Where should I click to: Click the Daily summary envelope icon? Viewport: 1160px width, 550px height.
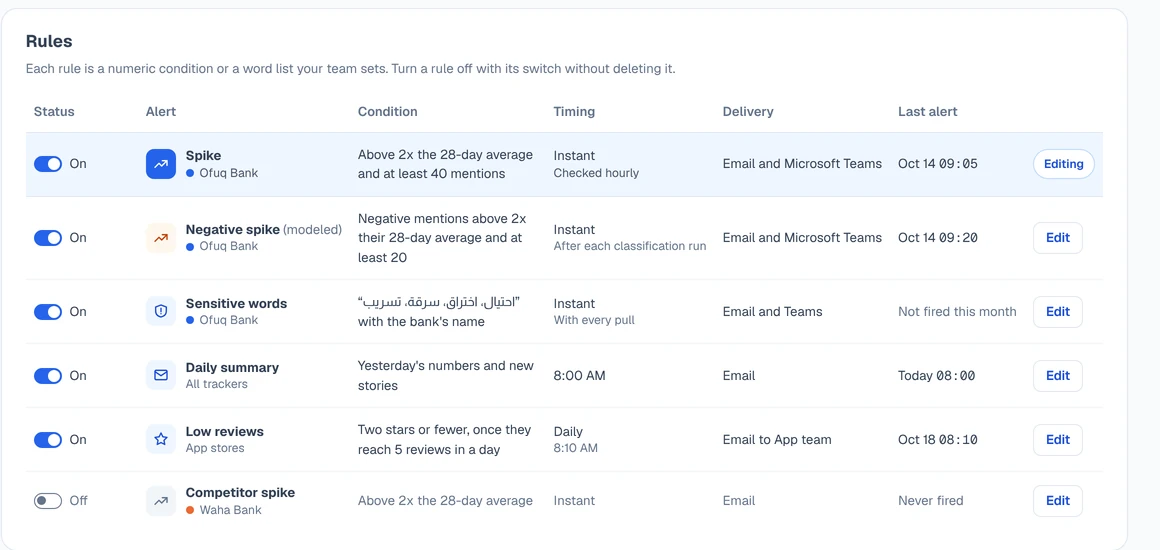[161, 375]
